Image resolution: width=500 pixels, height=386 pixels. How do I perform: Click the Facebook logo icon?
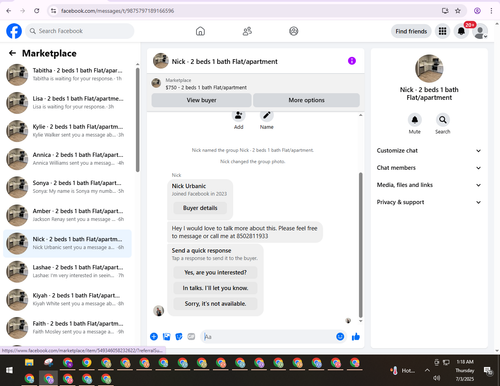tap(14, 31)
